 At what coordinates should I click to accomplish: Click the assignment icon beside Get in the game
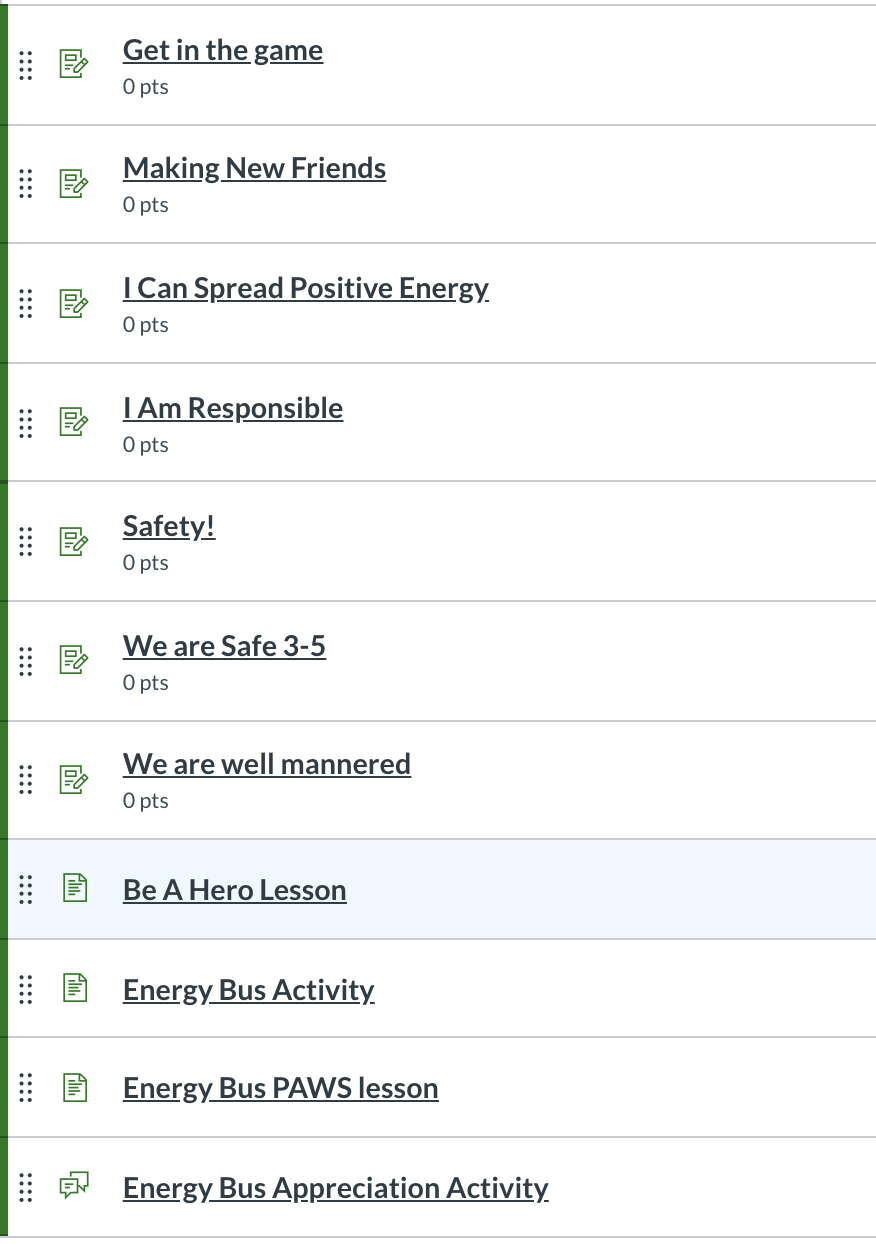coord(74,65)
